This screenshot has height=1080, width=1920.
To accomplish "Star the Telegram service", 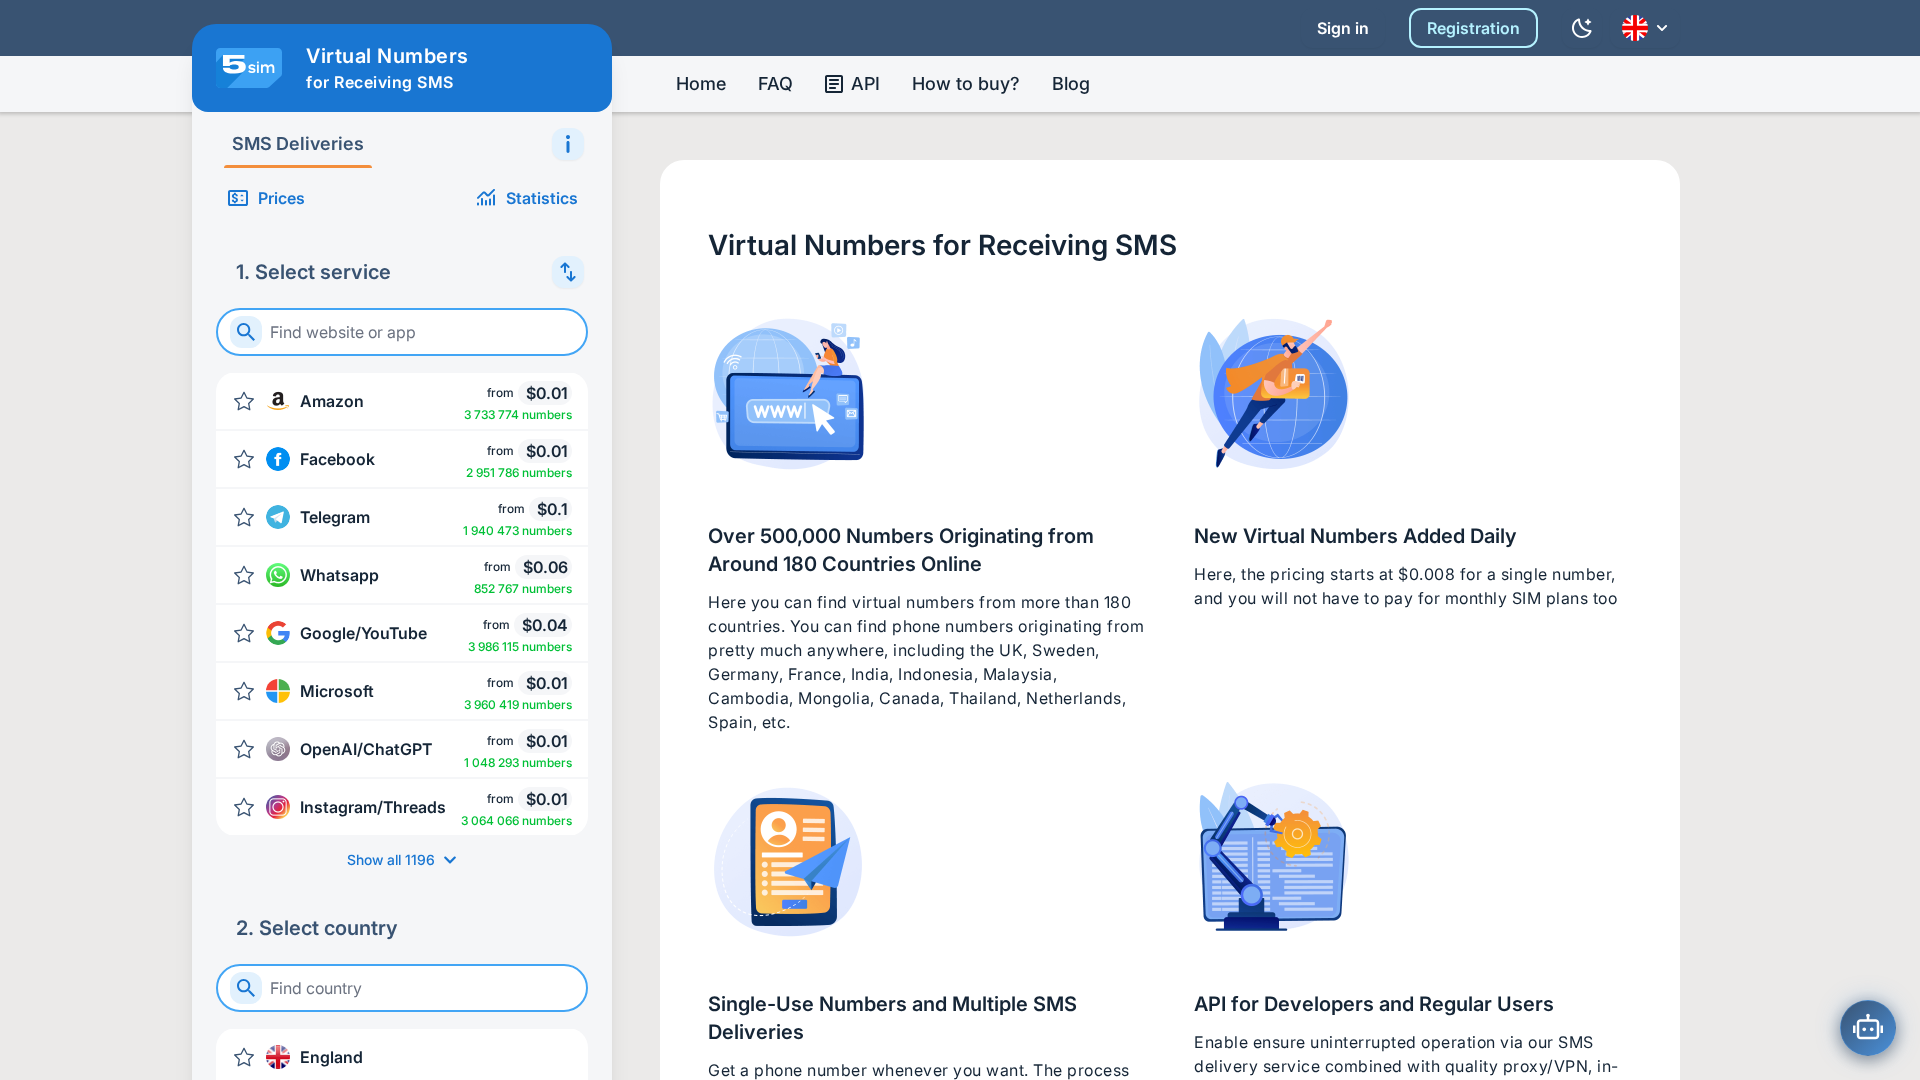I will [244, 517].
